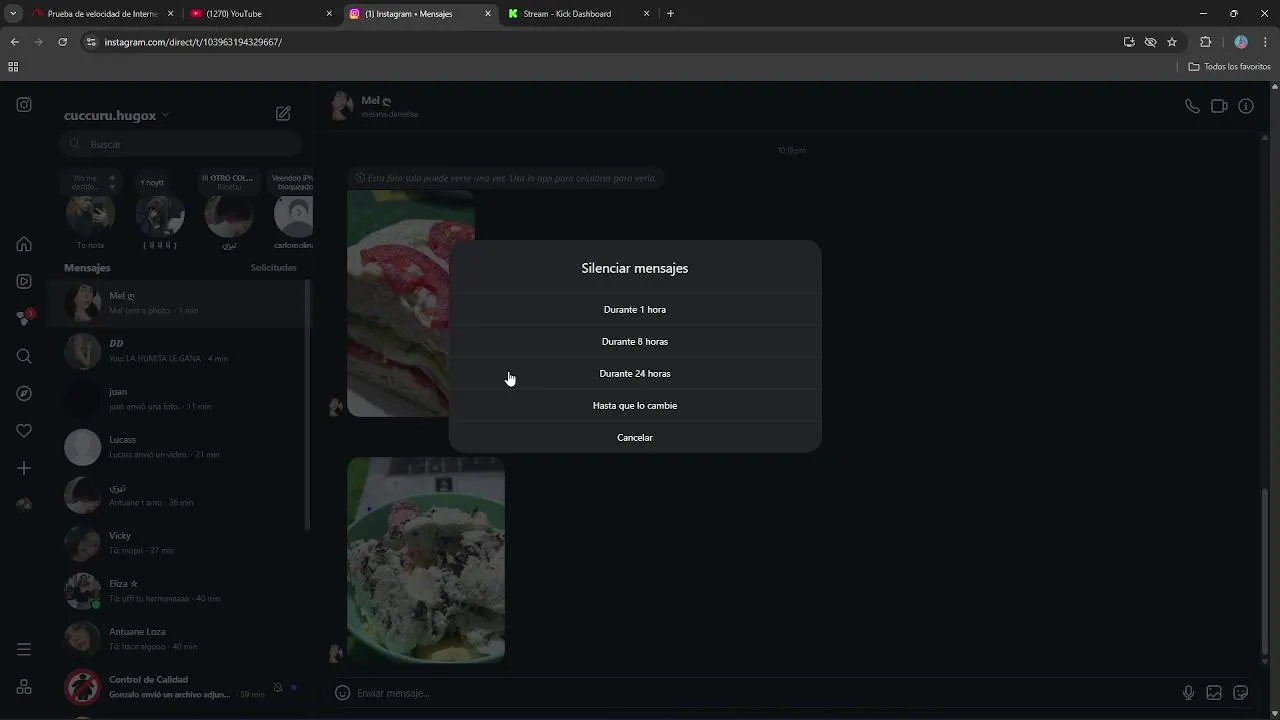Click voice clip microphone icon
Viewport: 1280px width, 720px height.
[1188, 693]
